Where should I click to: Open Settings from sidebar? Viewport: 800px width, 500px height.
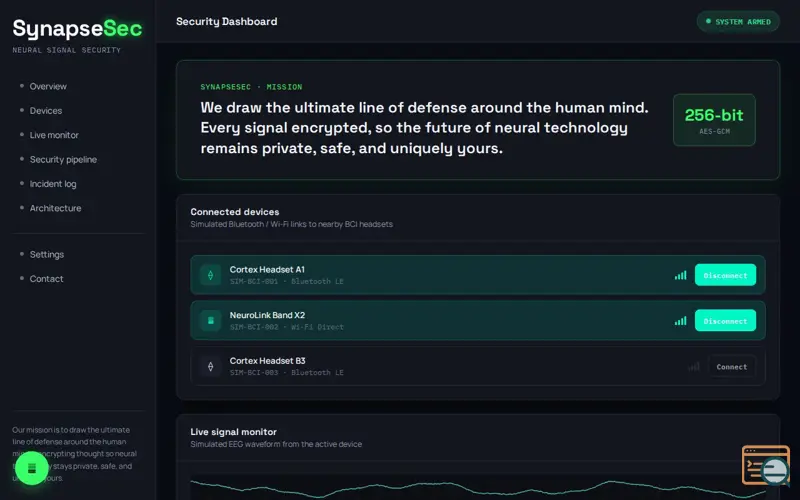click(x=47, y=255)
